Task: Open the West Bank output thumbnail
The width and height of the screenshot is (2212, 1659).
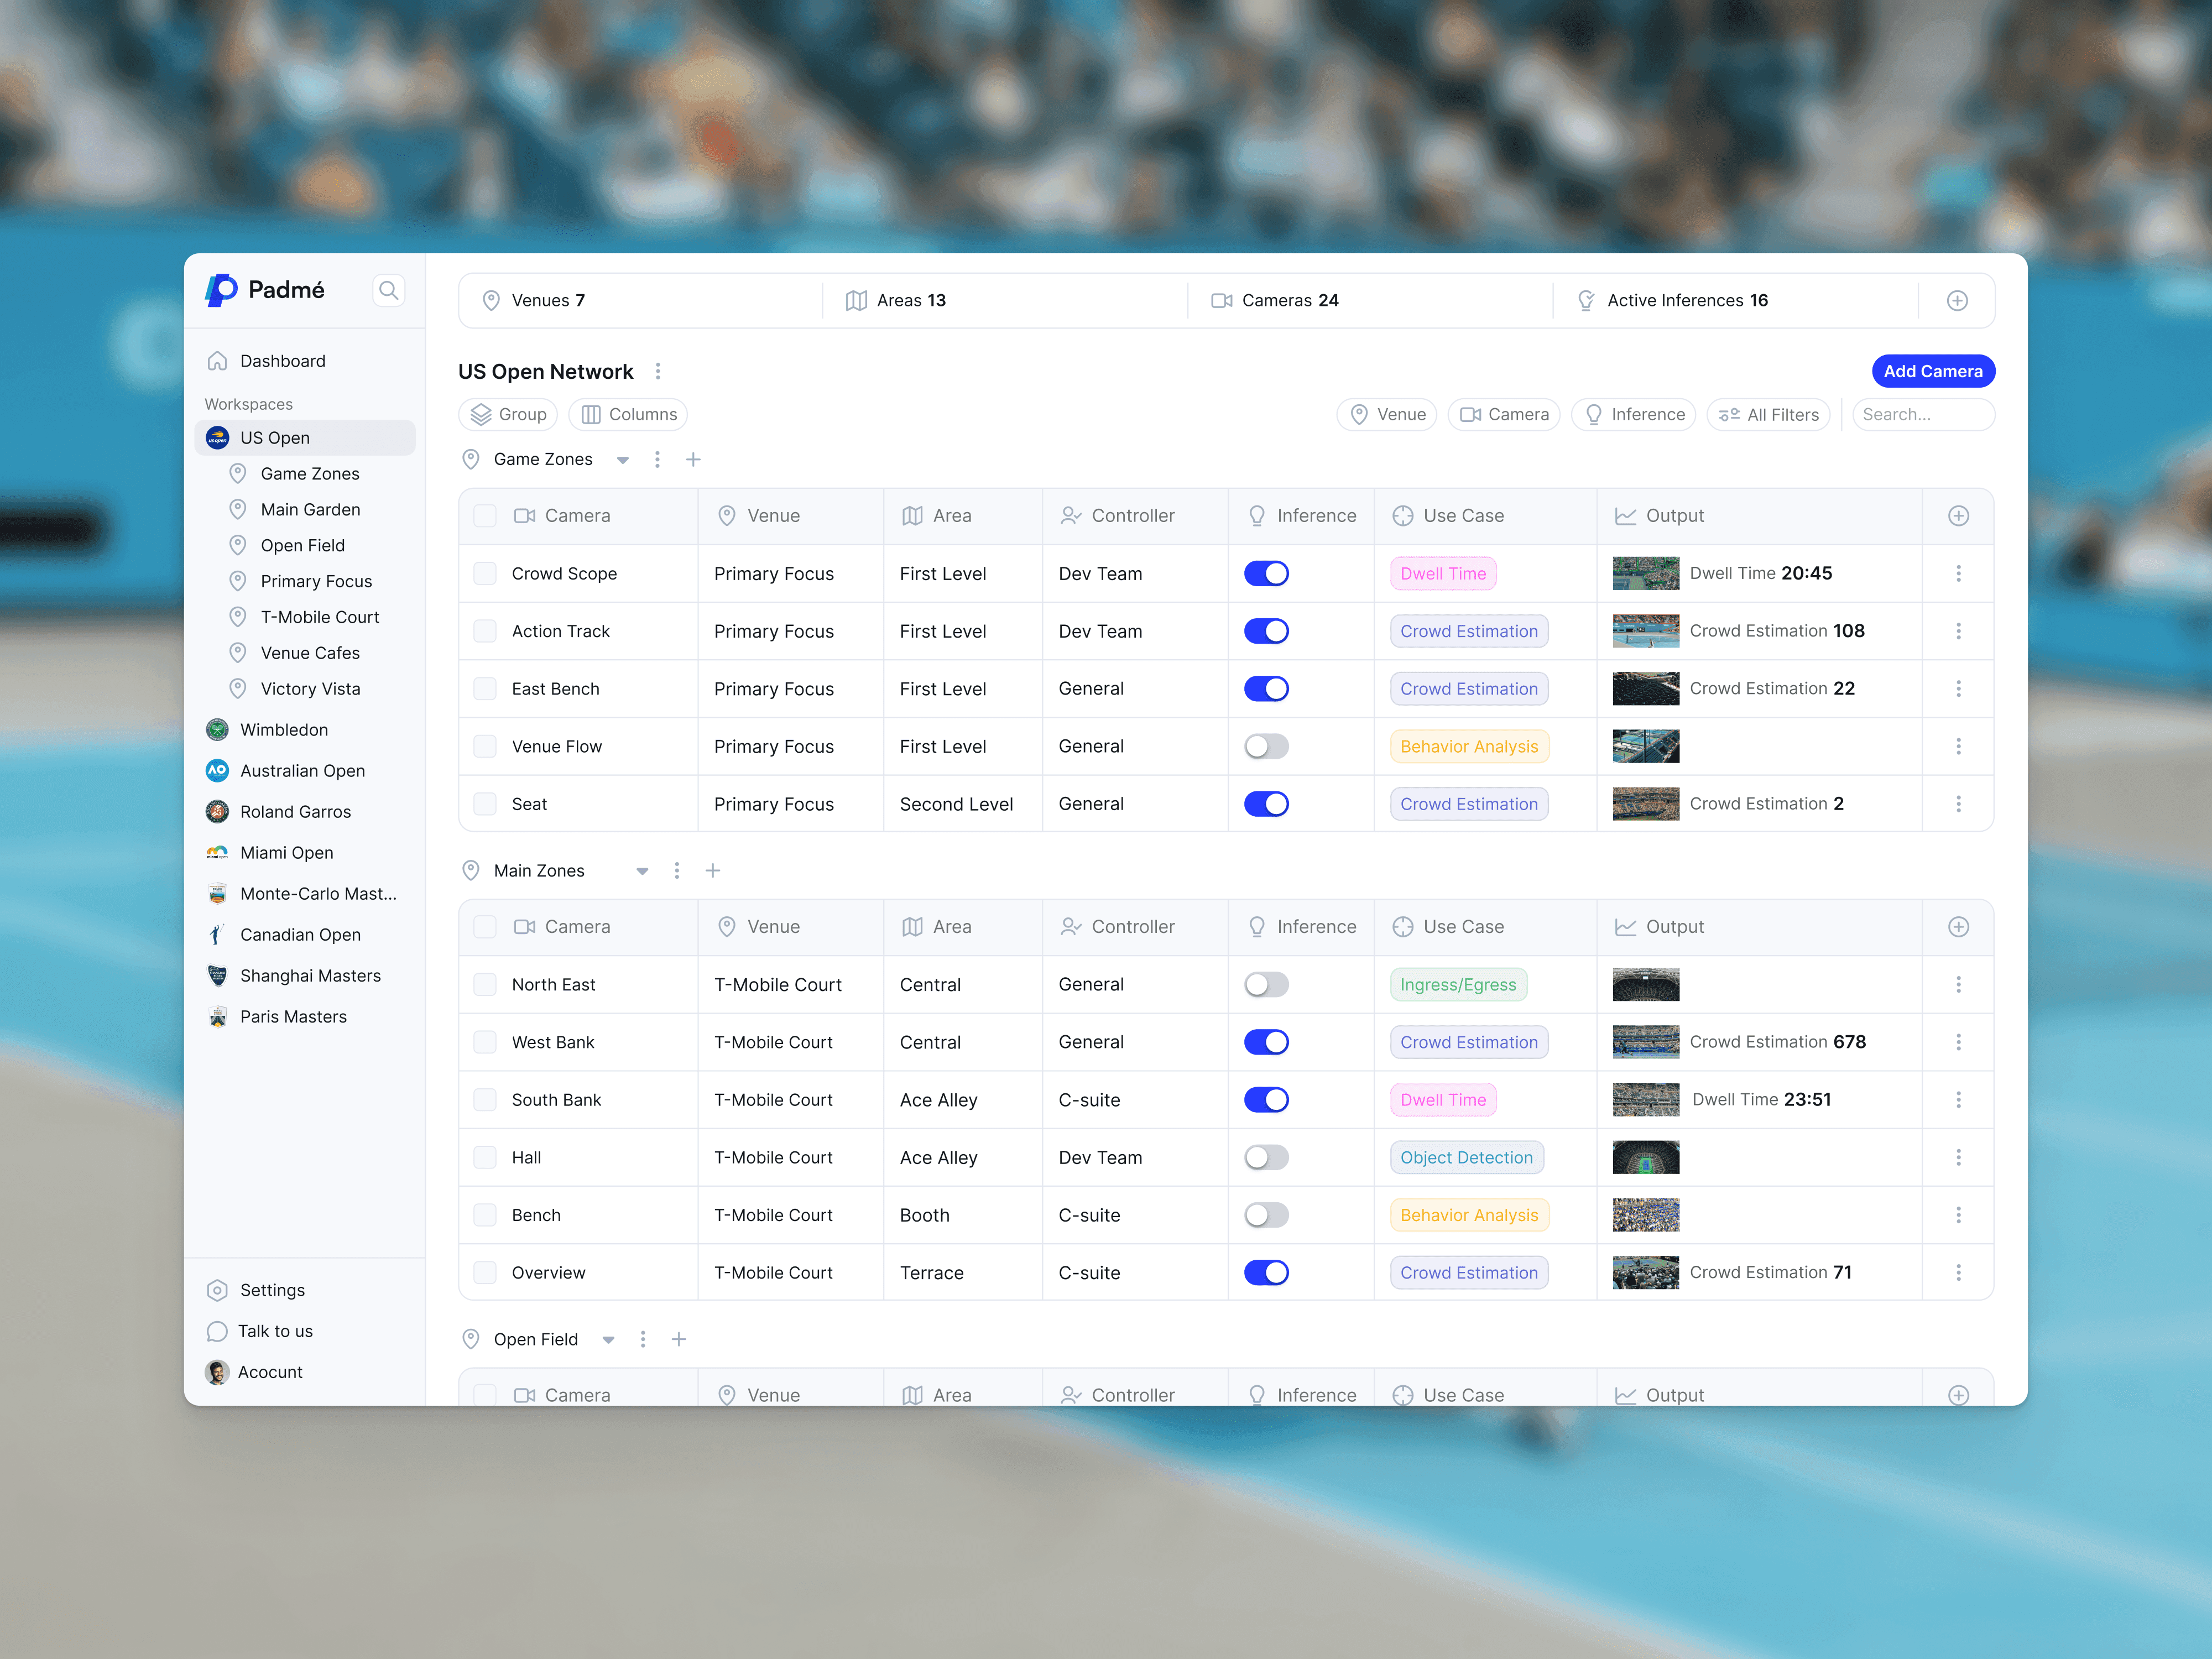Action: point(1645,1042)
